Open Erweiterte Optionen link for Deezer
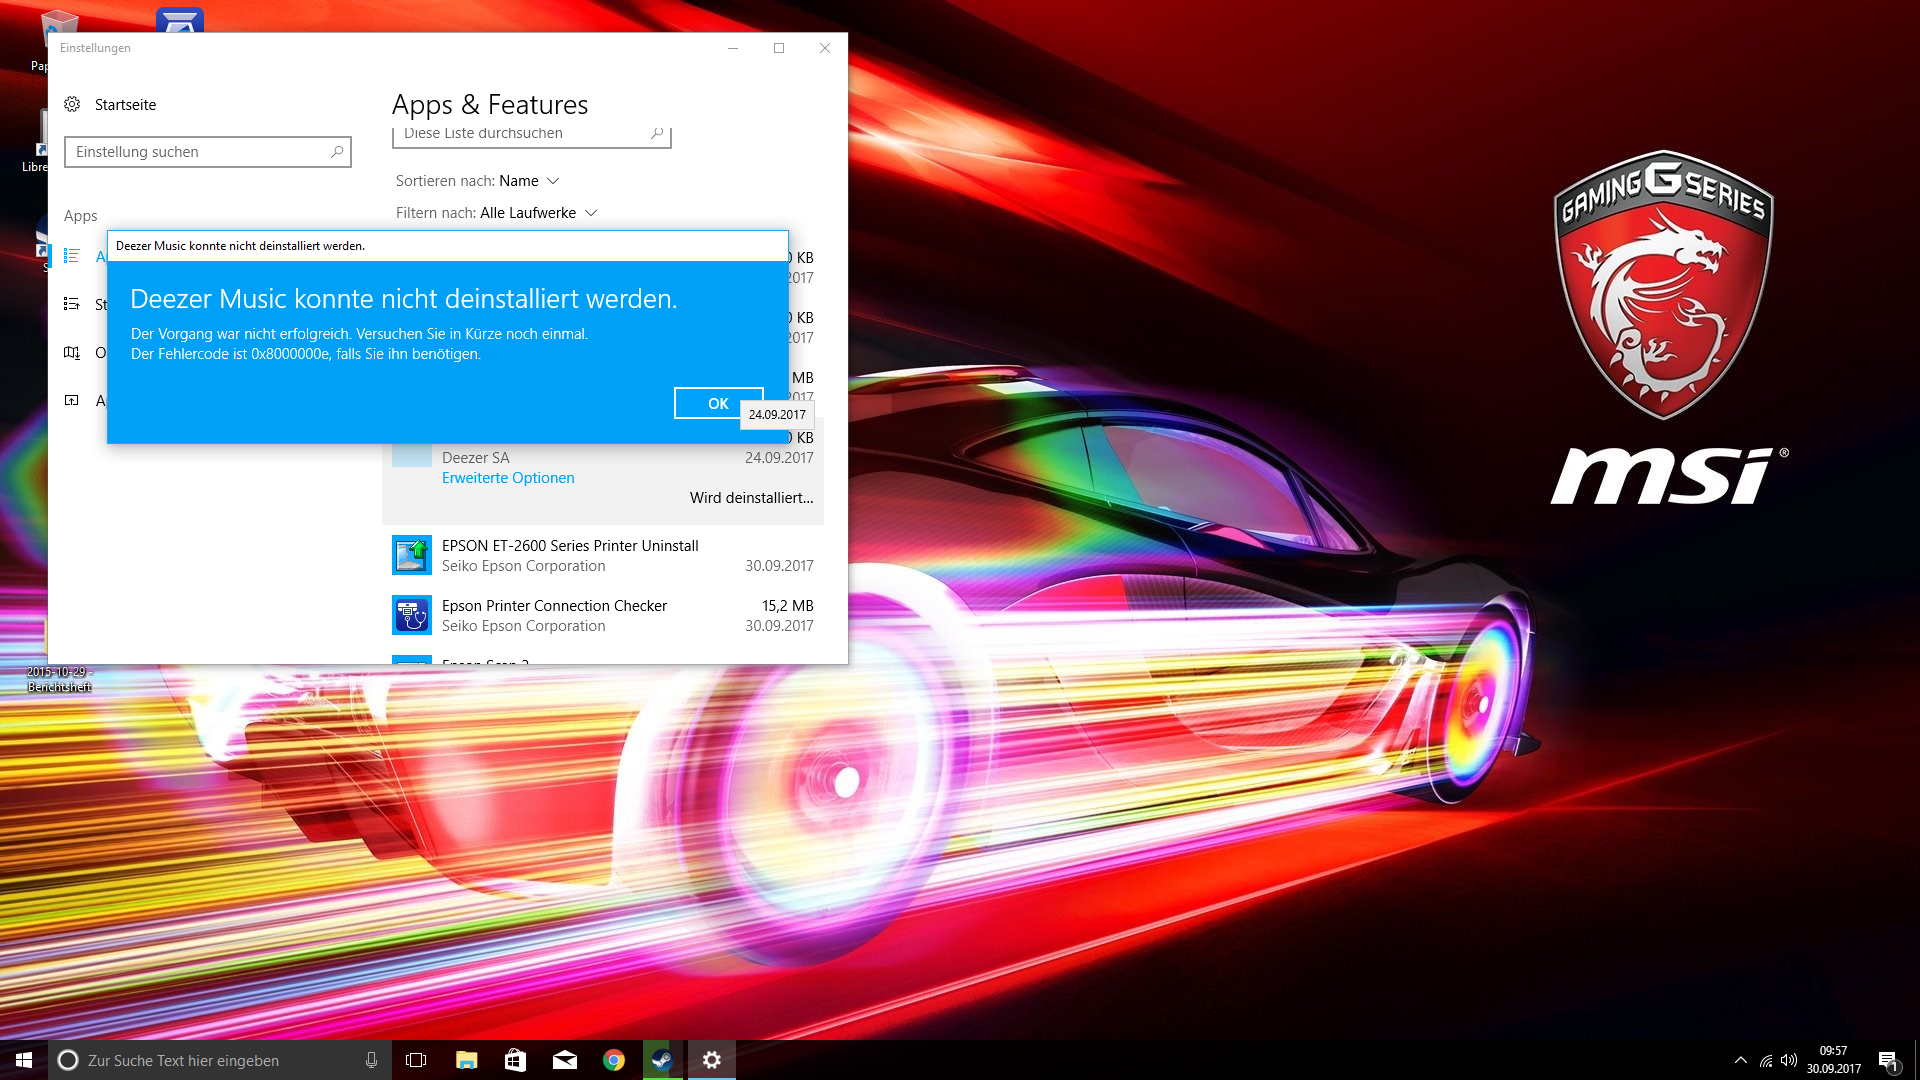The height and width of the screenshot is (1080, 1920). coord(508,478)
